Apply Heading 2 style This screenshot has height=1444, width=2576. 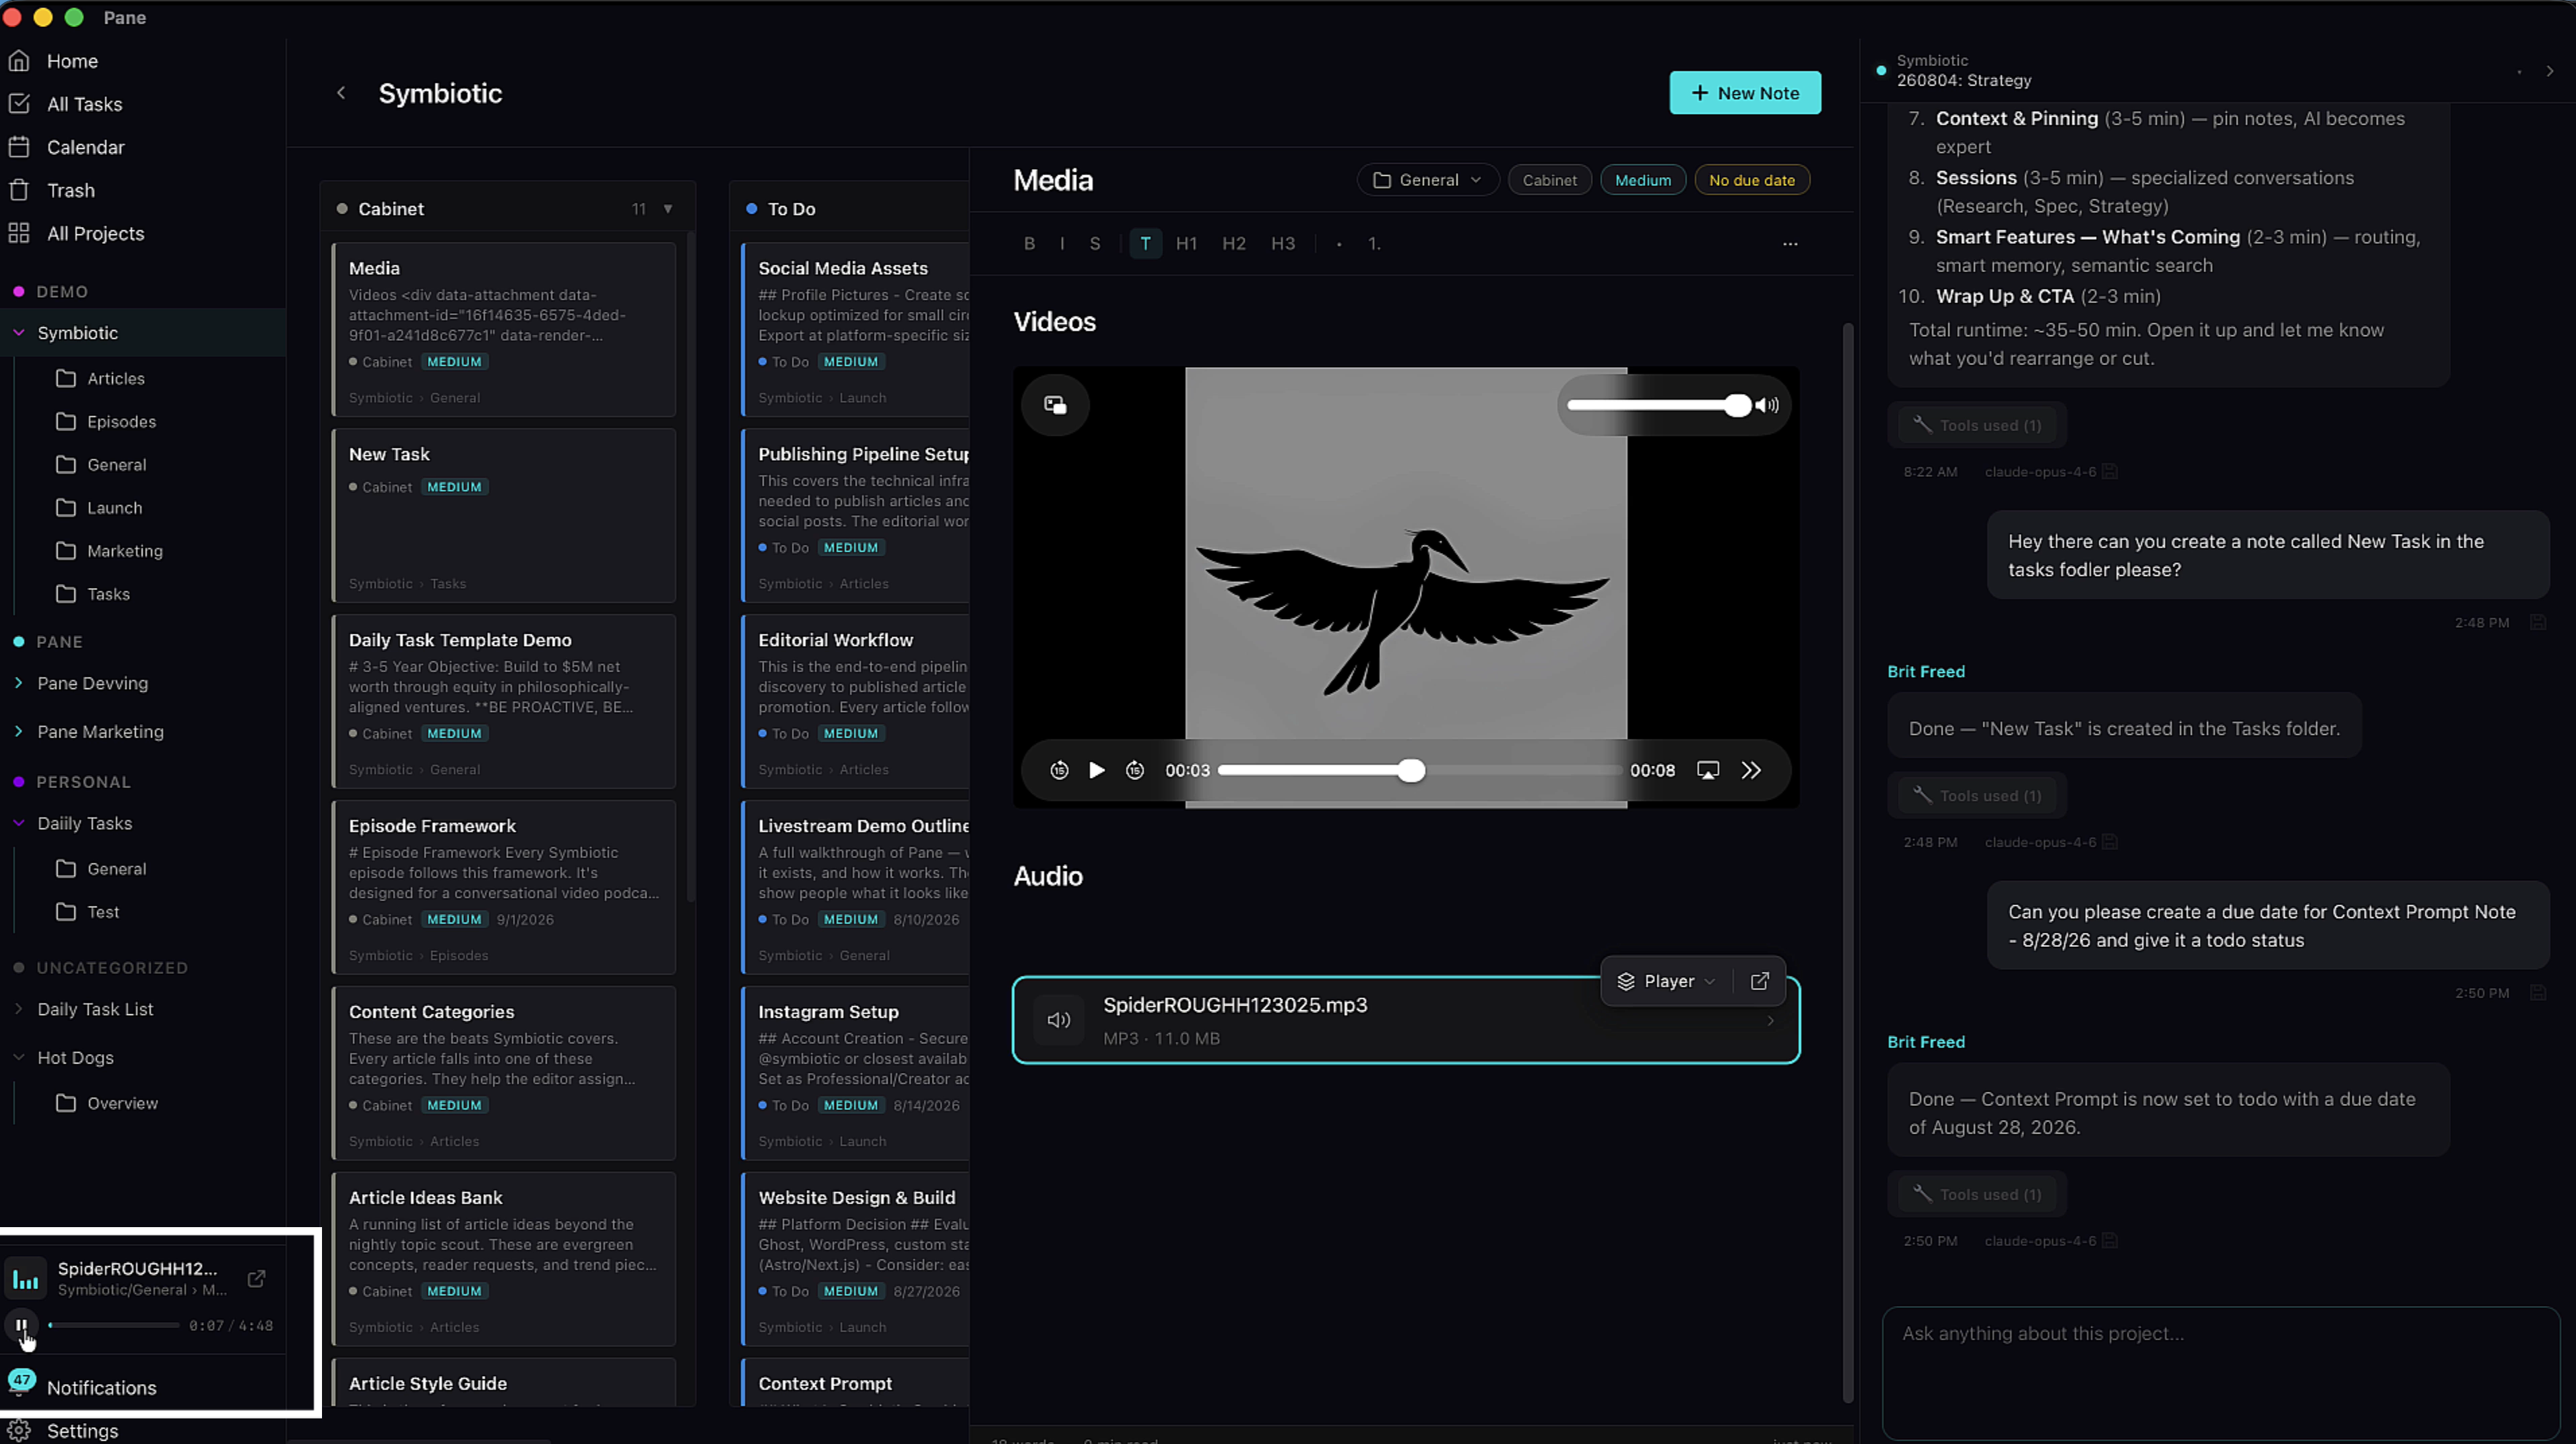click(x=1233, y=243)
